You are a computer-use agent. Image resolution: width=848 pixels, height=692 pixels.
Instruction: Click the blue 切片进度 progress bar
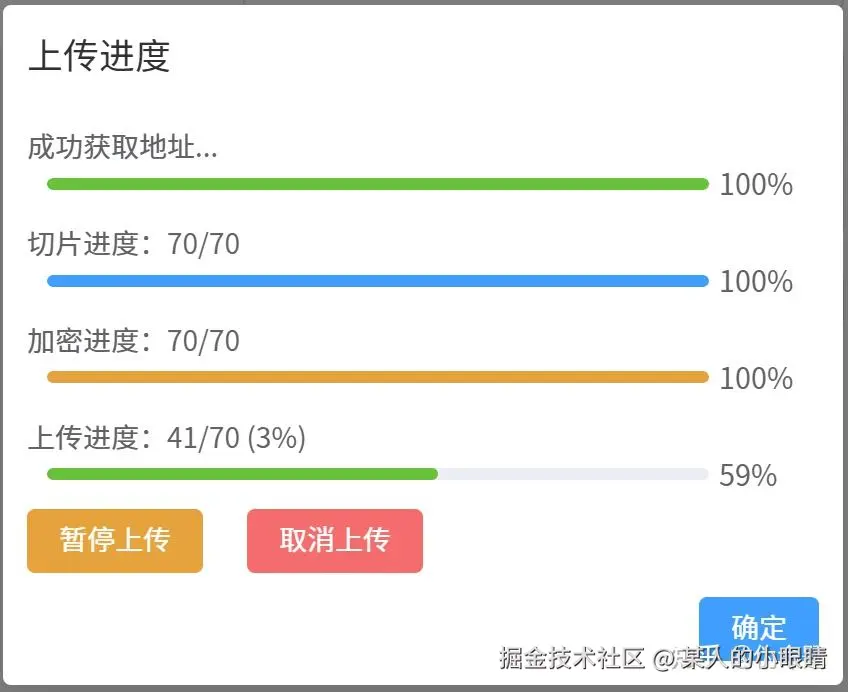377,281
